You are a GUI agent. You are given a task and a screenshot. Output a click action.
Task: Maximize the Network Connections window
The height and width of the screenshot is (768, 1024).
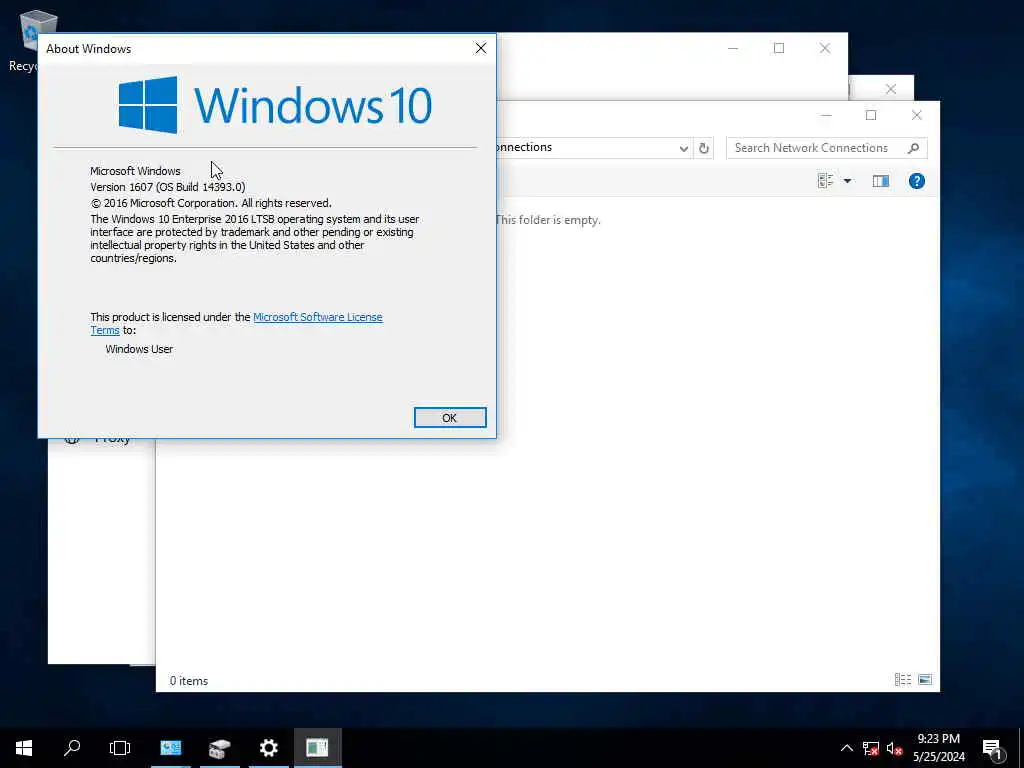[x=871, y=116]
